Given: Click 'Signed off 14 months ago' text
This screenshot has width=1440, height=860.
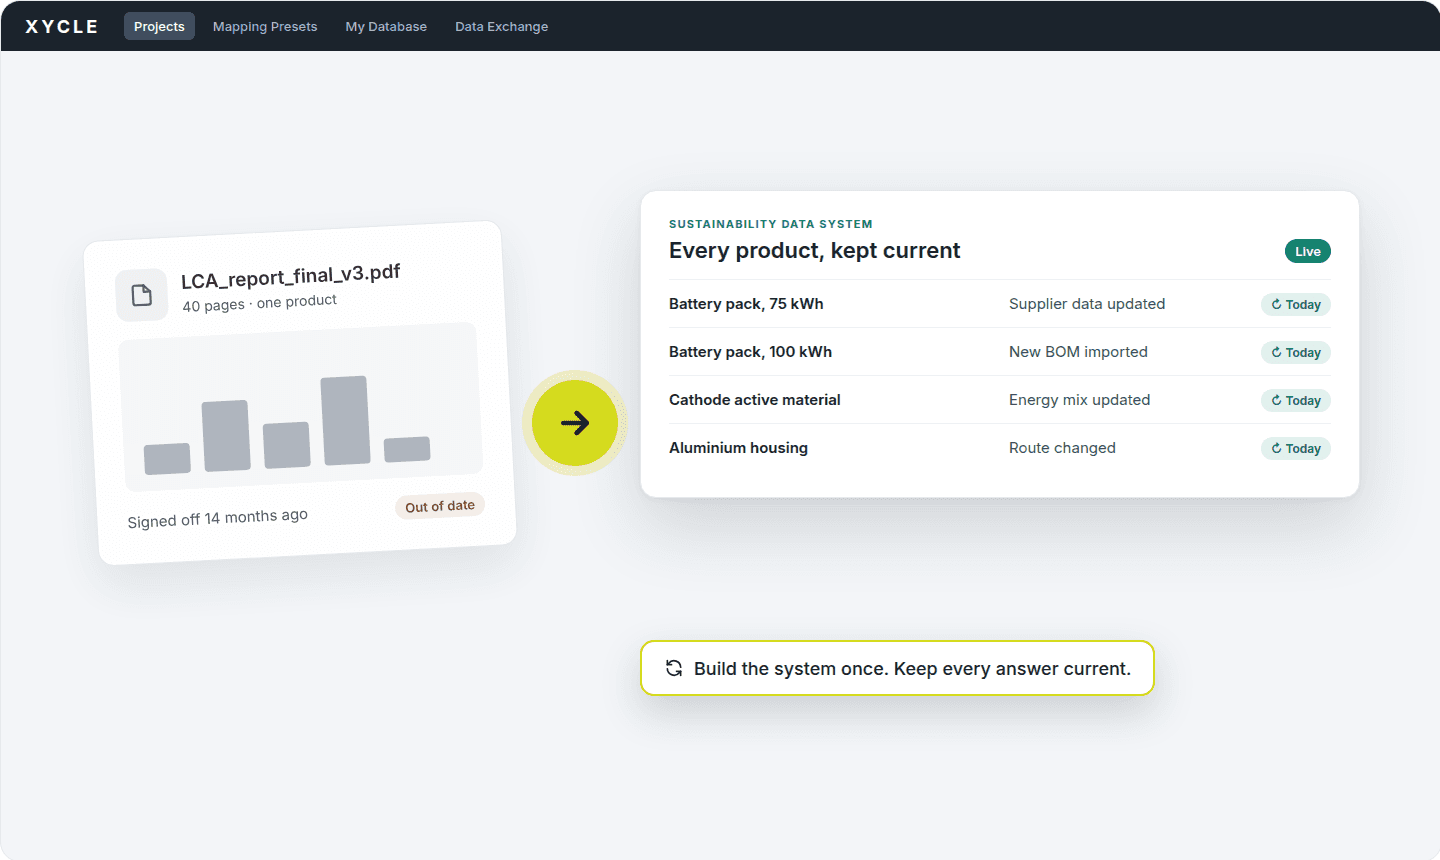Looking at the screenshot, I should coord(218,518).
